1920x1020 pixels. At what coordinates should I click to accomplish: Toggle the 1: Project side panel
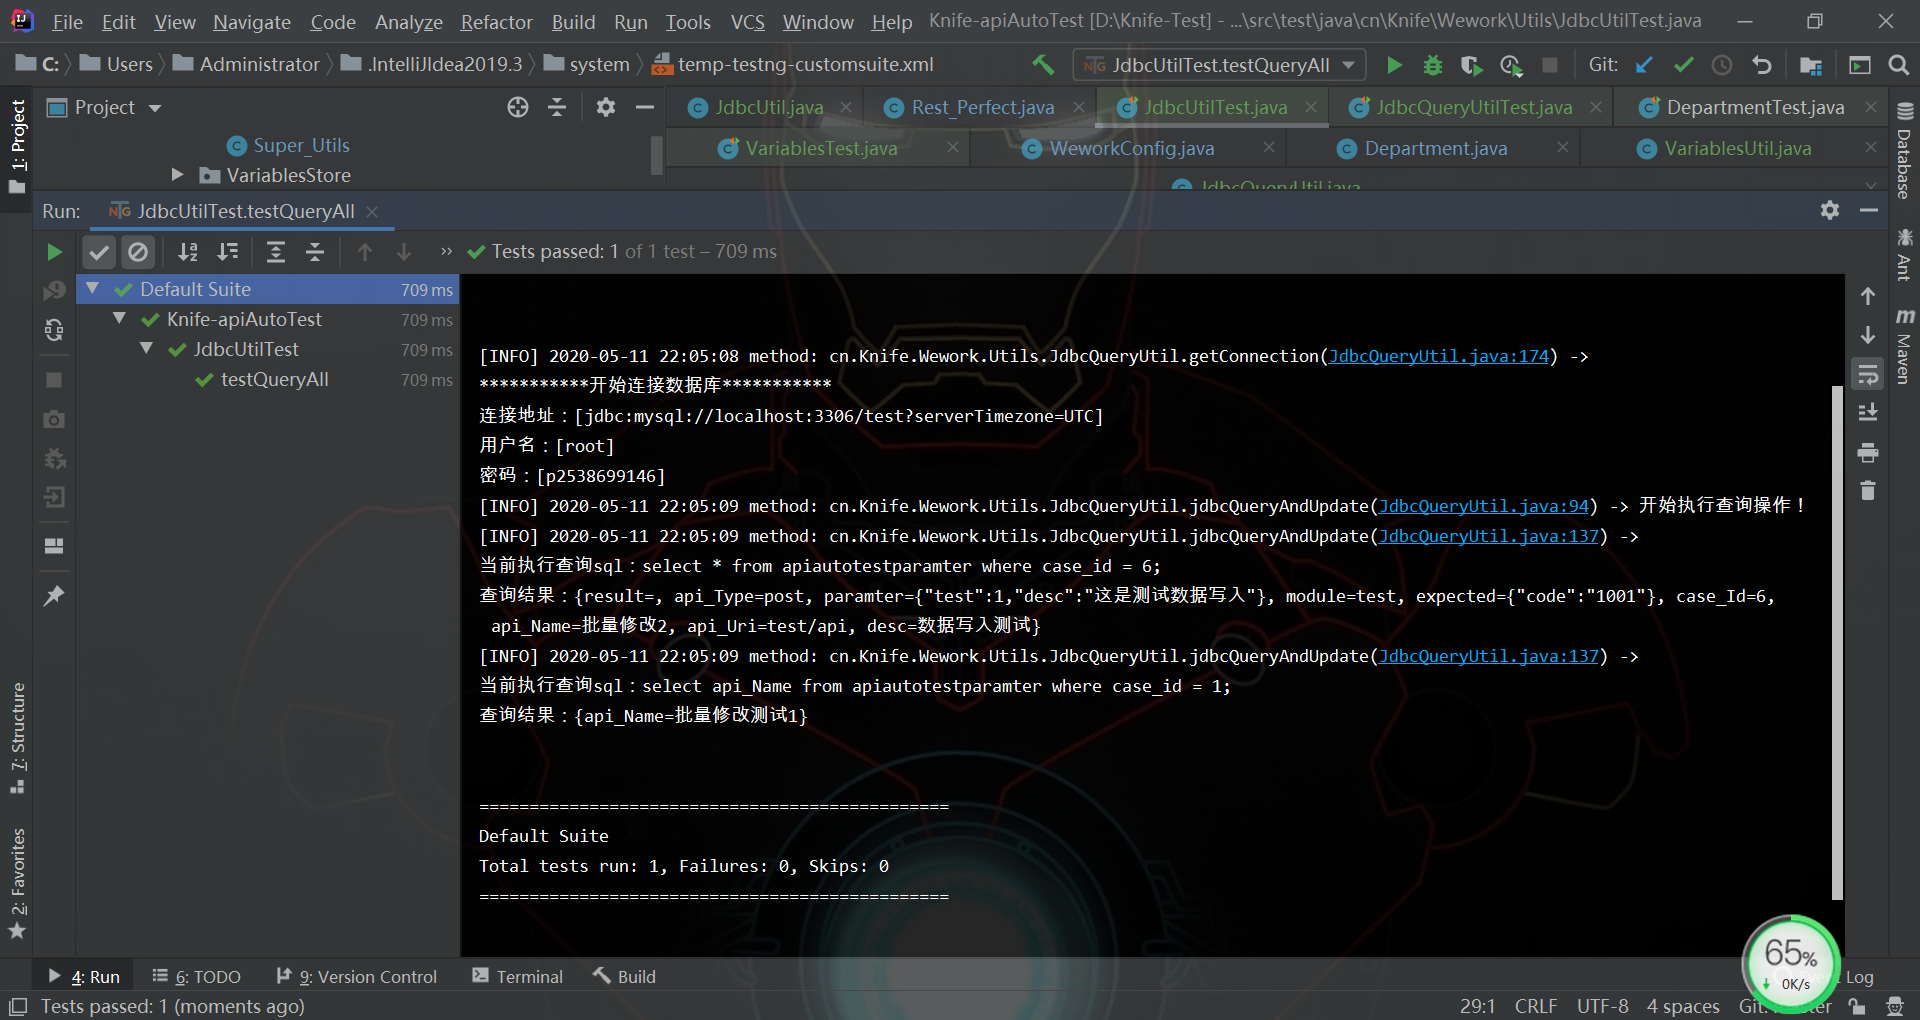click(x=17, y=147)
